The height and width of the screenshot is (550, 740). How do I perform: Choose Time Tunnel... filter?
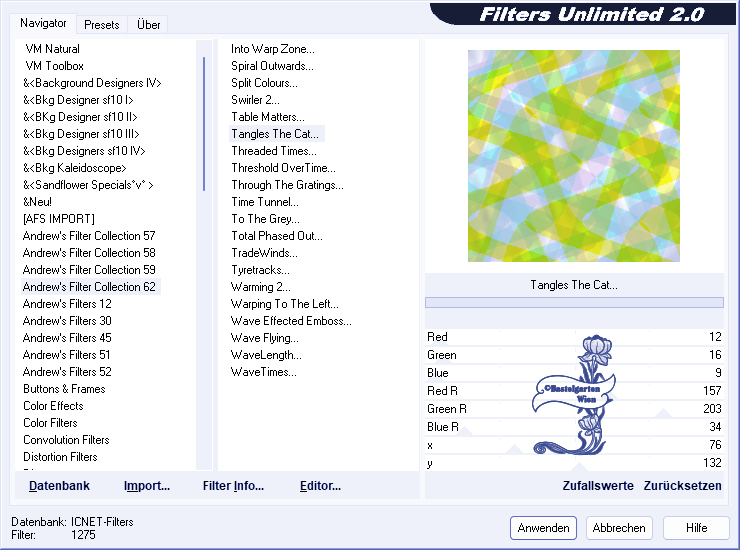pyautogui.click(x=265, y=202)
